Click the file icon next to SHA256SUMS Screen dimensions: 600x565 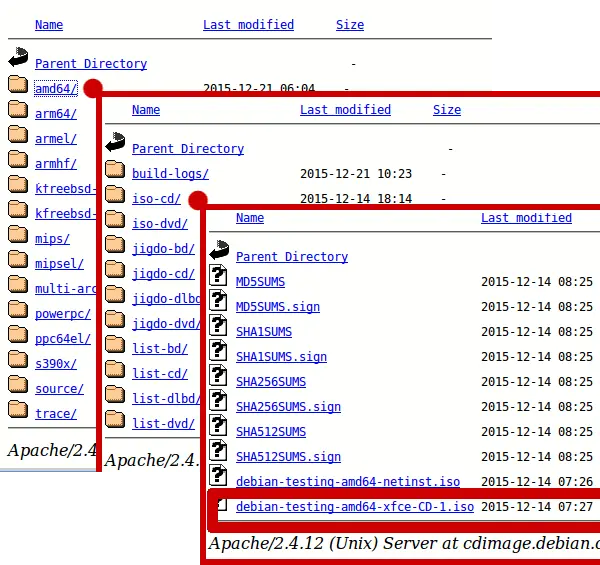[218, 376]
